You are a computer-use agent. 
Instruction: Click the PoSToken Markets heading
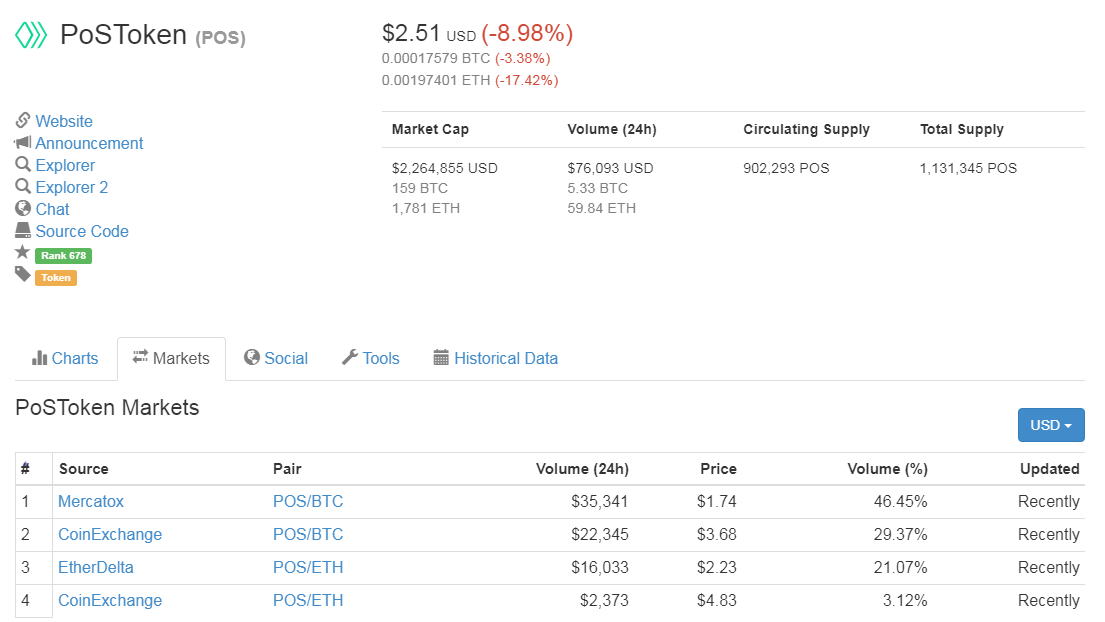(x=107, y=408)
